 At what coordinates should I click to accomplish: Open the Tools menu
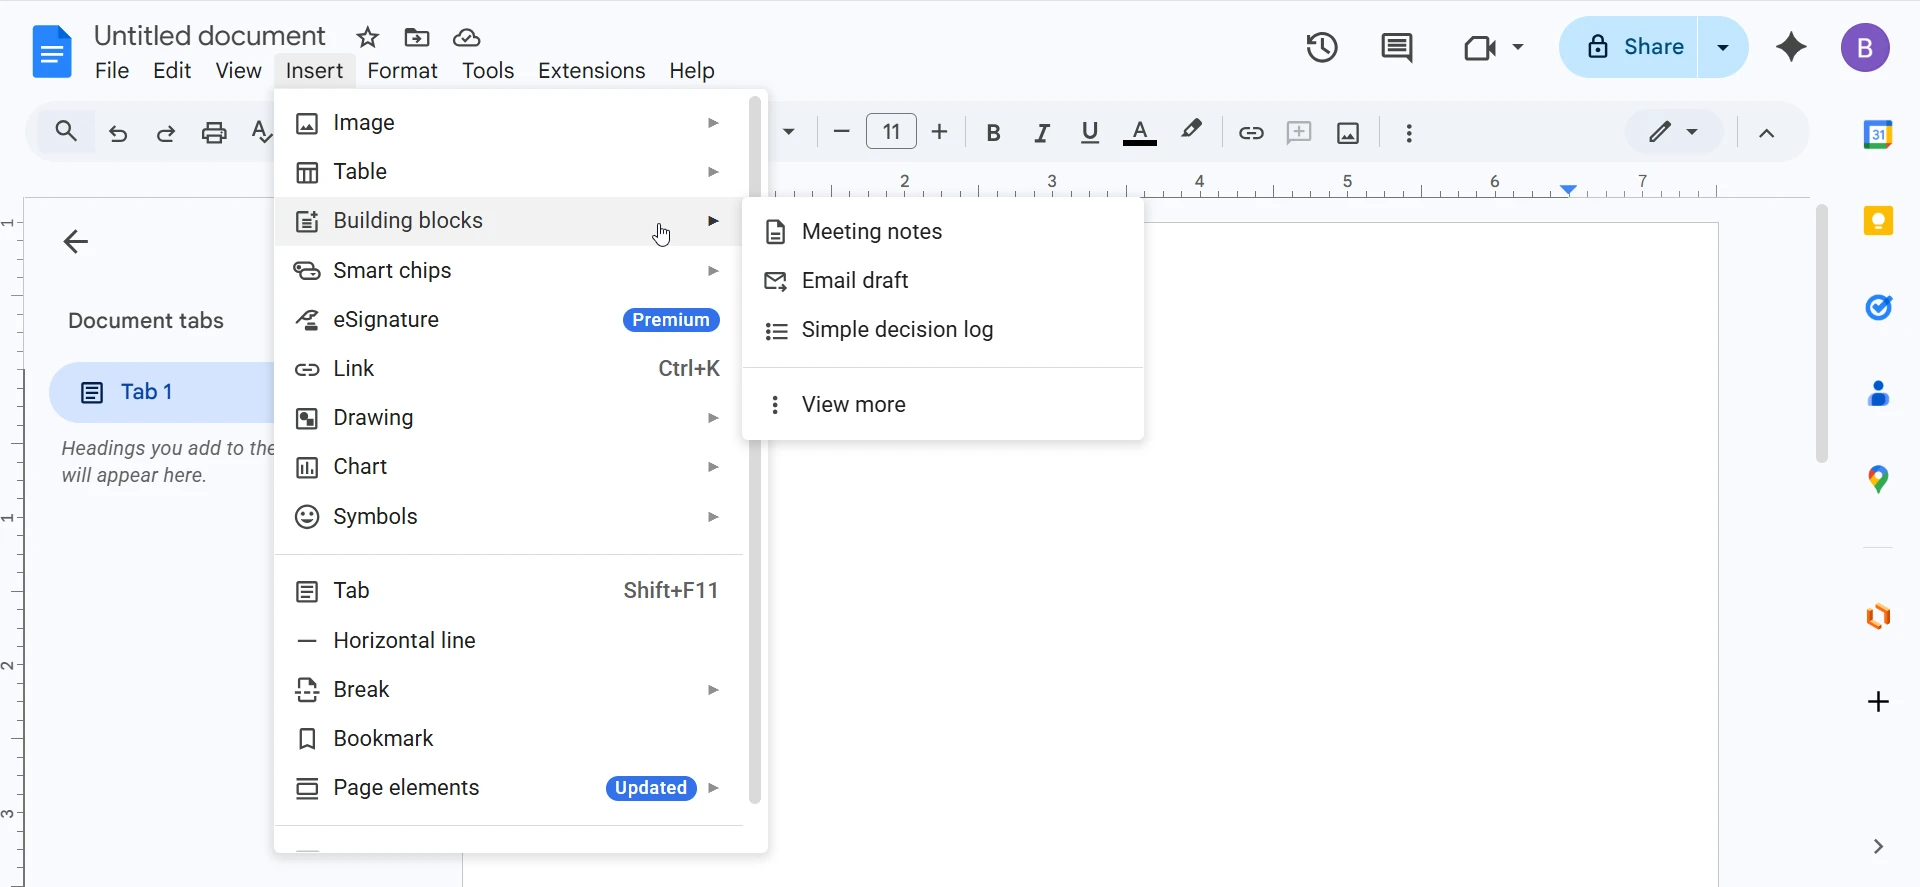pos(488,71)
